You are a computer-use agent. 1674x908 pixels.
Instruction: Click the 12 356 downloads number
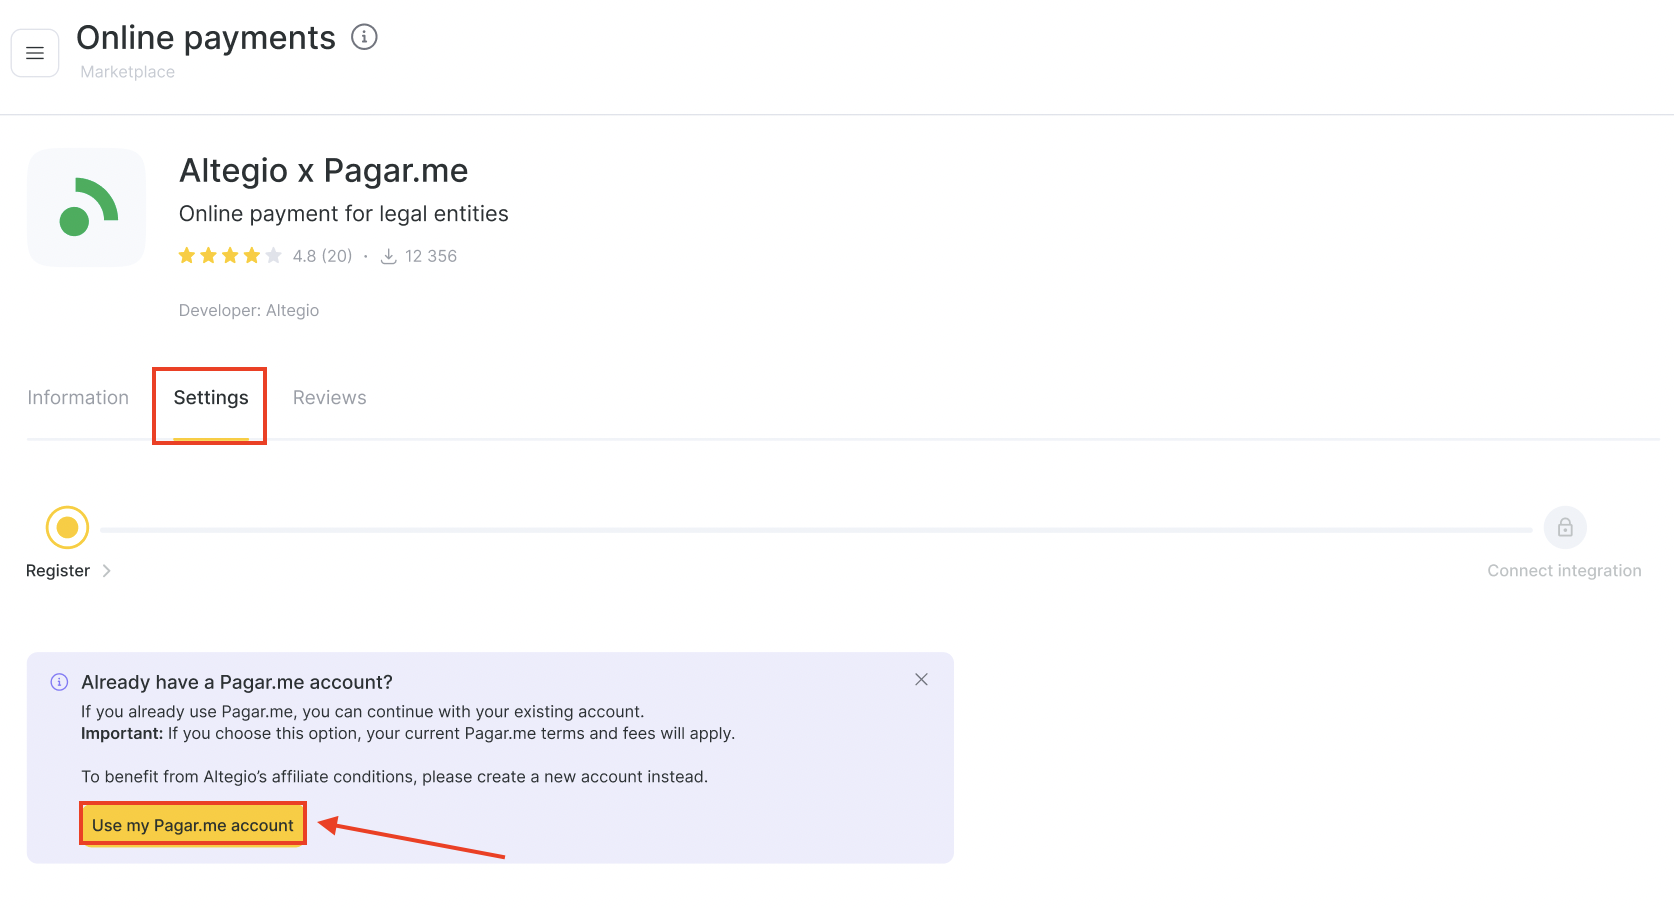click(x=431, y=256)
